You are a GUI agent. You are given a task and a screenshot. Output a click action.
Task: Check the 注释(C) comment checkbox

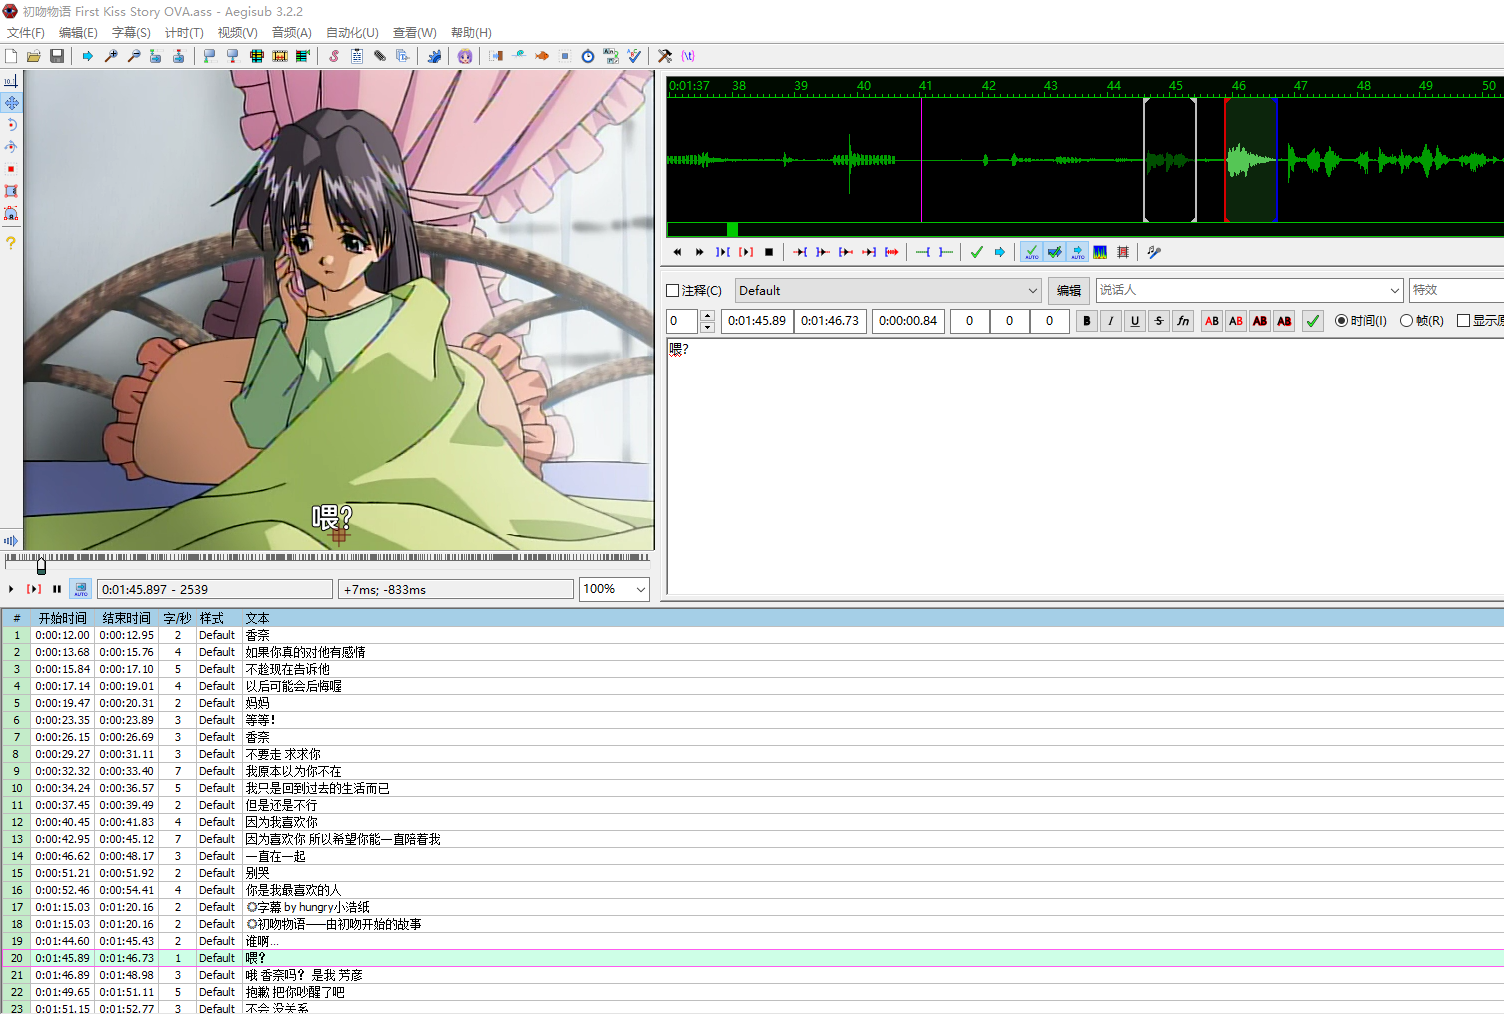tap(673, 291)
